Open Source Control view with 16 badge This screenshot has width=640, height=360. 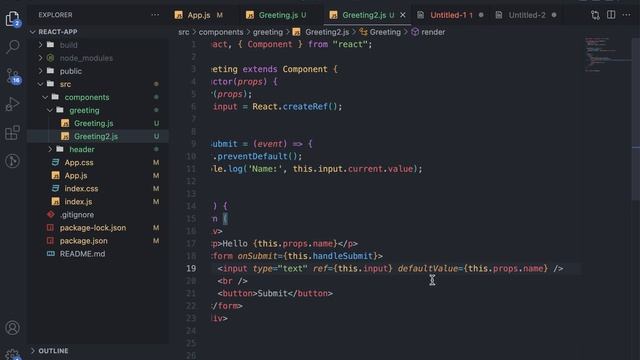pyautogui.click(x=13, y=76)
